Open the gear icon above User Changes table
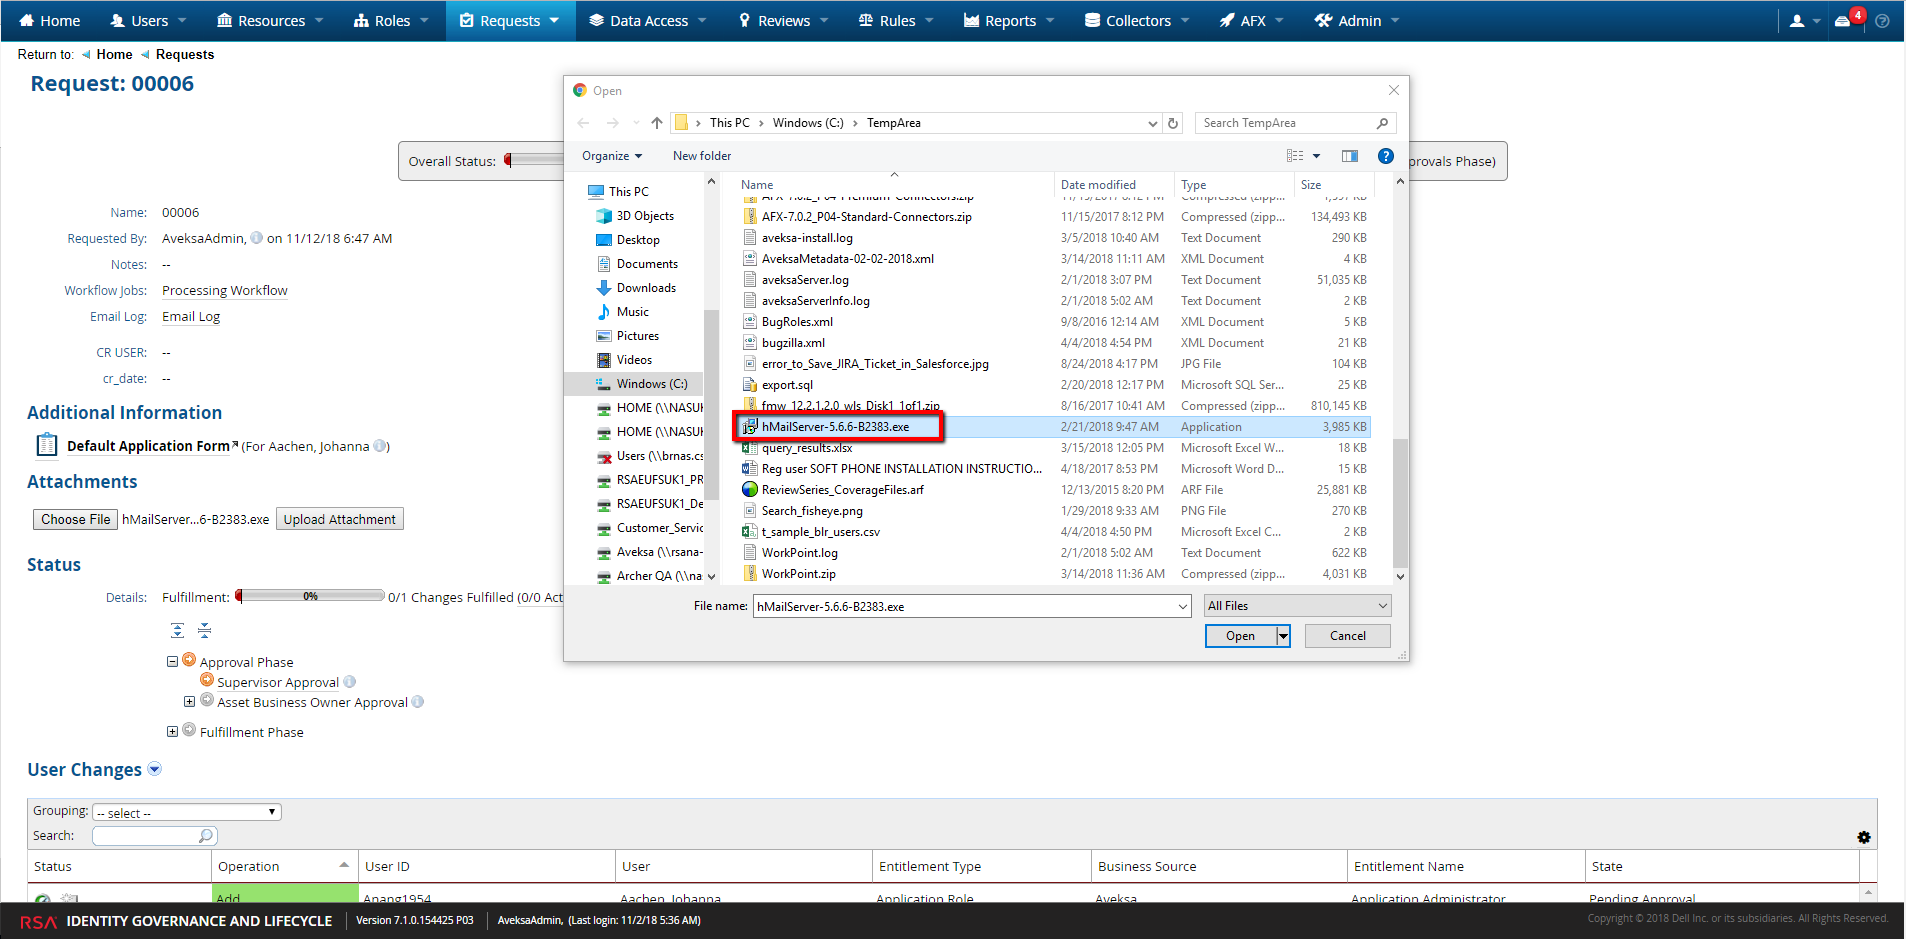The height and width of the screenshot is (939, 1906). [x=1864, y=837]
